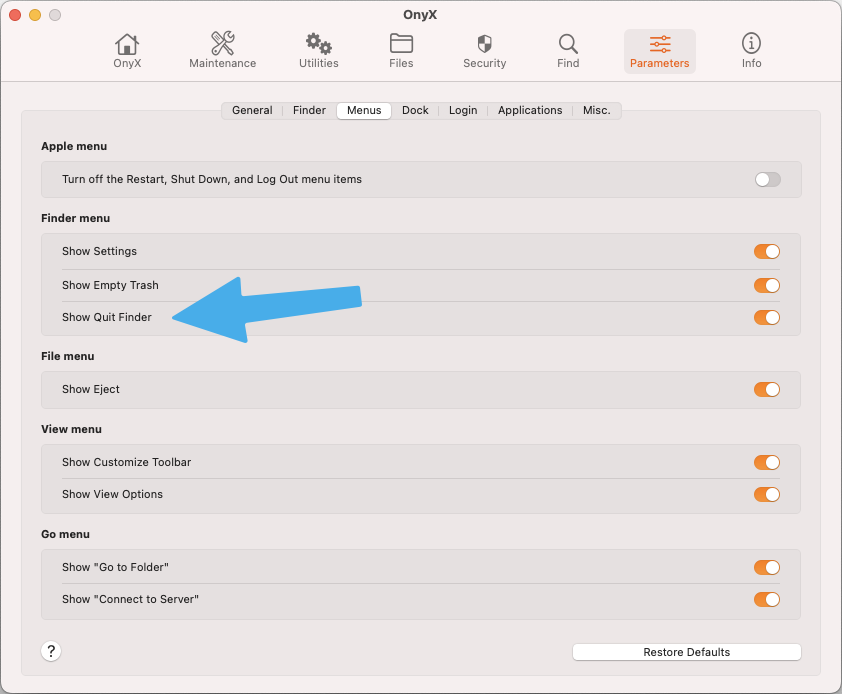The height and width of the screenshot is (694, 842).
Task: Toggle Show Customize Toolbar switch
Action: 767,462
